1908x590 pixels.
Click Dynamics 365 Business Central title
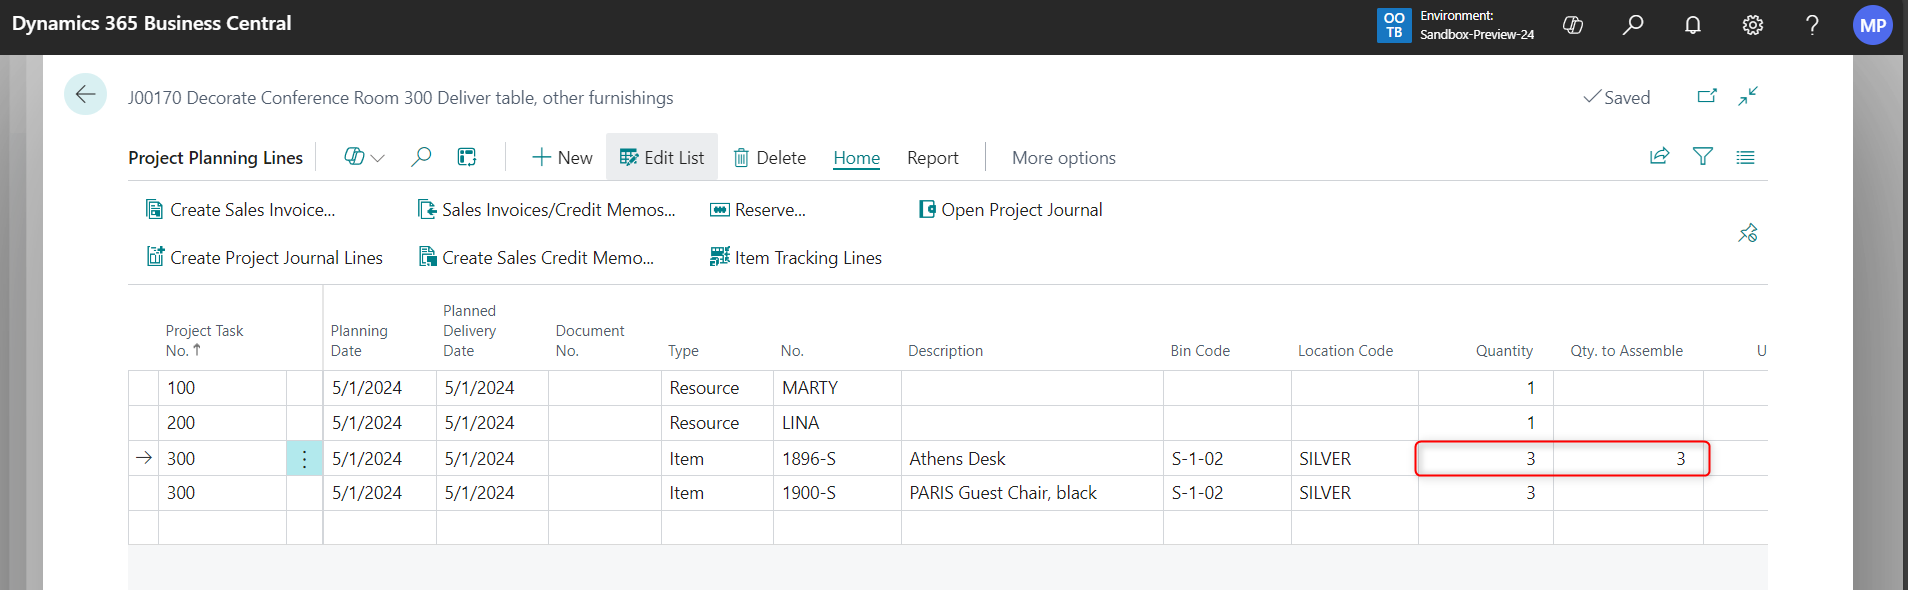click(x=152, y=23)
